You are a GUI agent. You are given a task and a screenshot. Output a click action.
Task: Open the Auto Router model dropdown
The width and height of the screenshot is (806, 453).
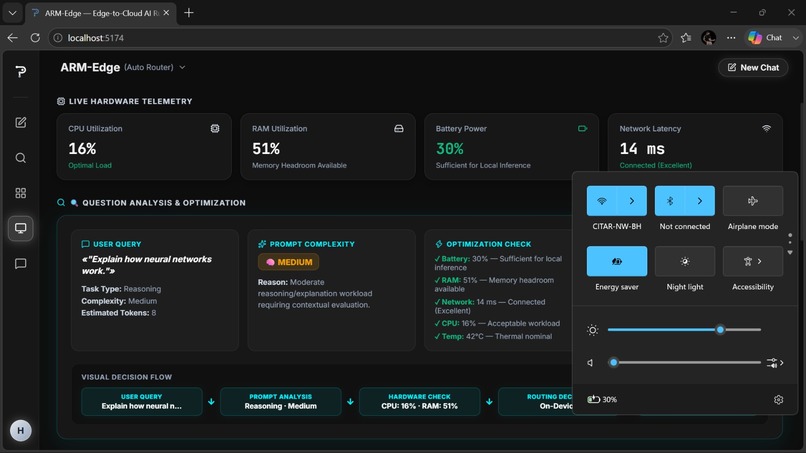point(155,67)
